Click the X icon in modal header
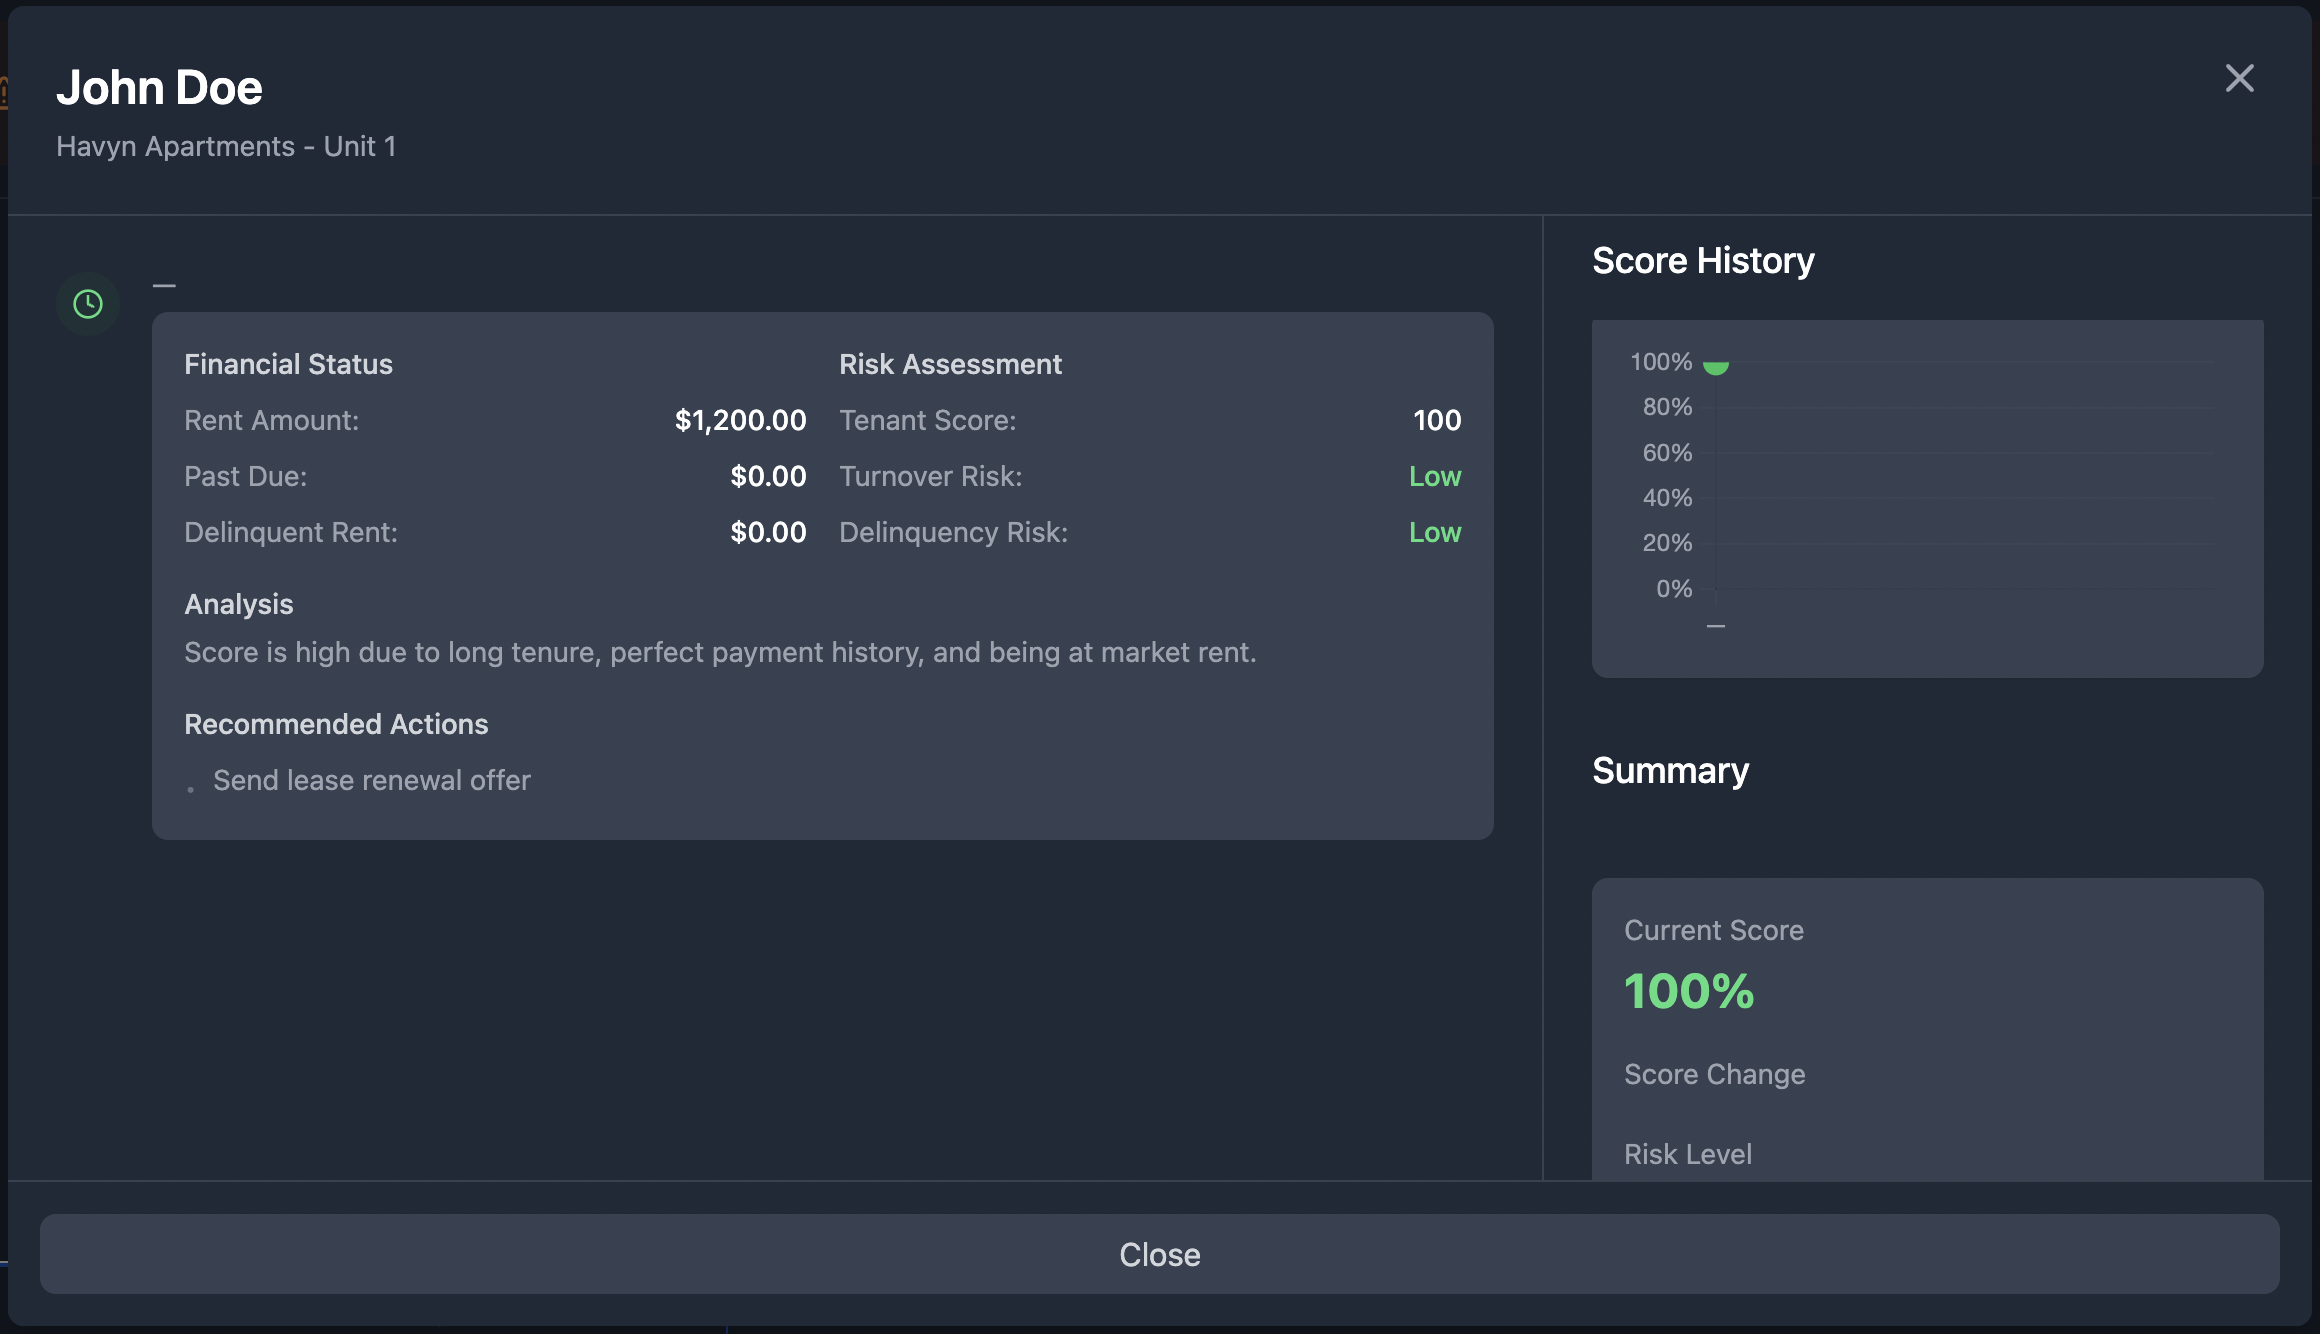The width and height of the screenshot is (2320, 1334). (x=2239, y=78)
